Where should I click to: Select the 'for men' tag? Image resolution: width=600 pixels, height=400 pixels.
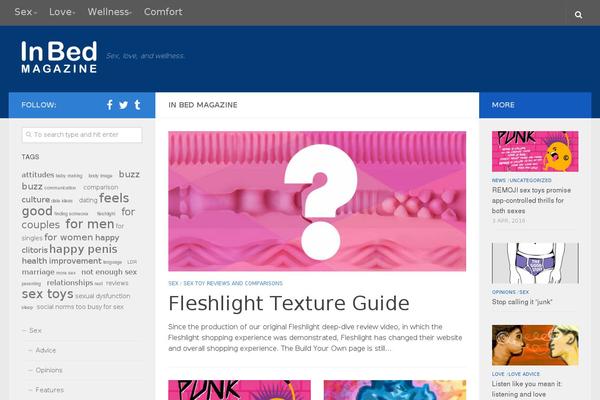[x=90, y=224]
